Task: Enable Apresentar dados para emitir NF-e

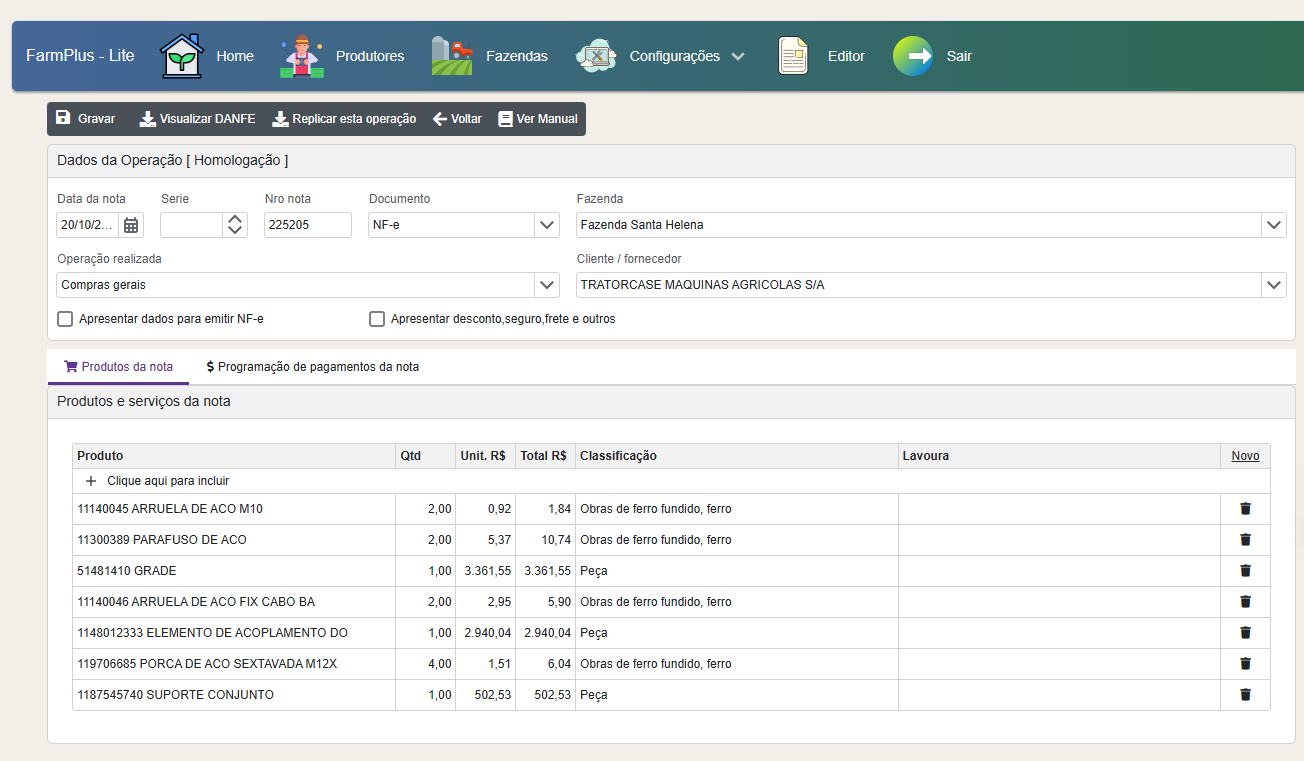Action: pyautogui.click(x=66, y=320)
